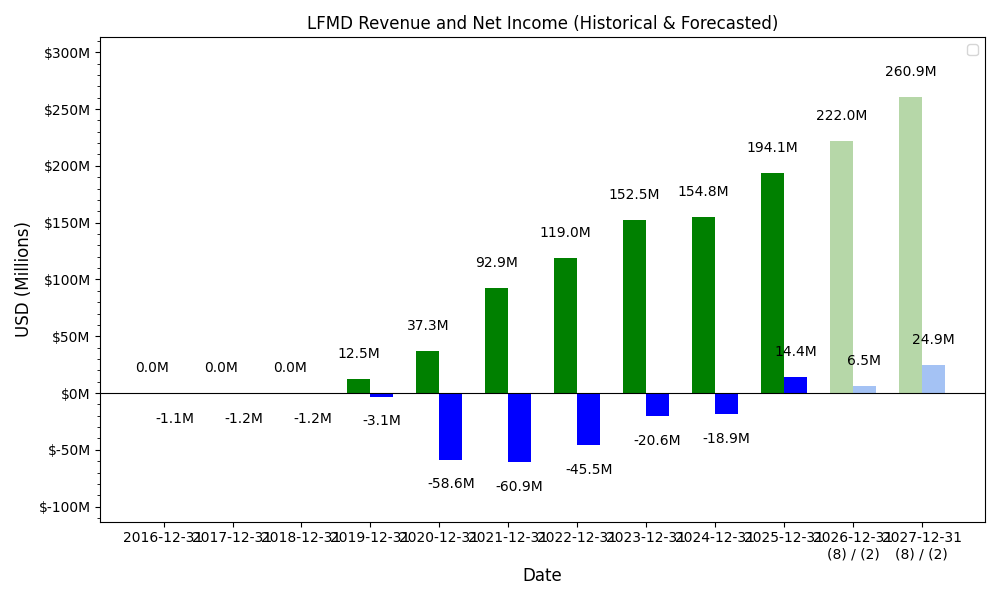This screenshot has height=600, width=1000.
Task: Select the 2021 green revenue bar
Action: pyautogui.click(x=496, y=340)
